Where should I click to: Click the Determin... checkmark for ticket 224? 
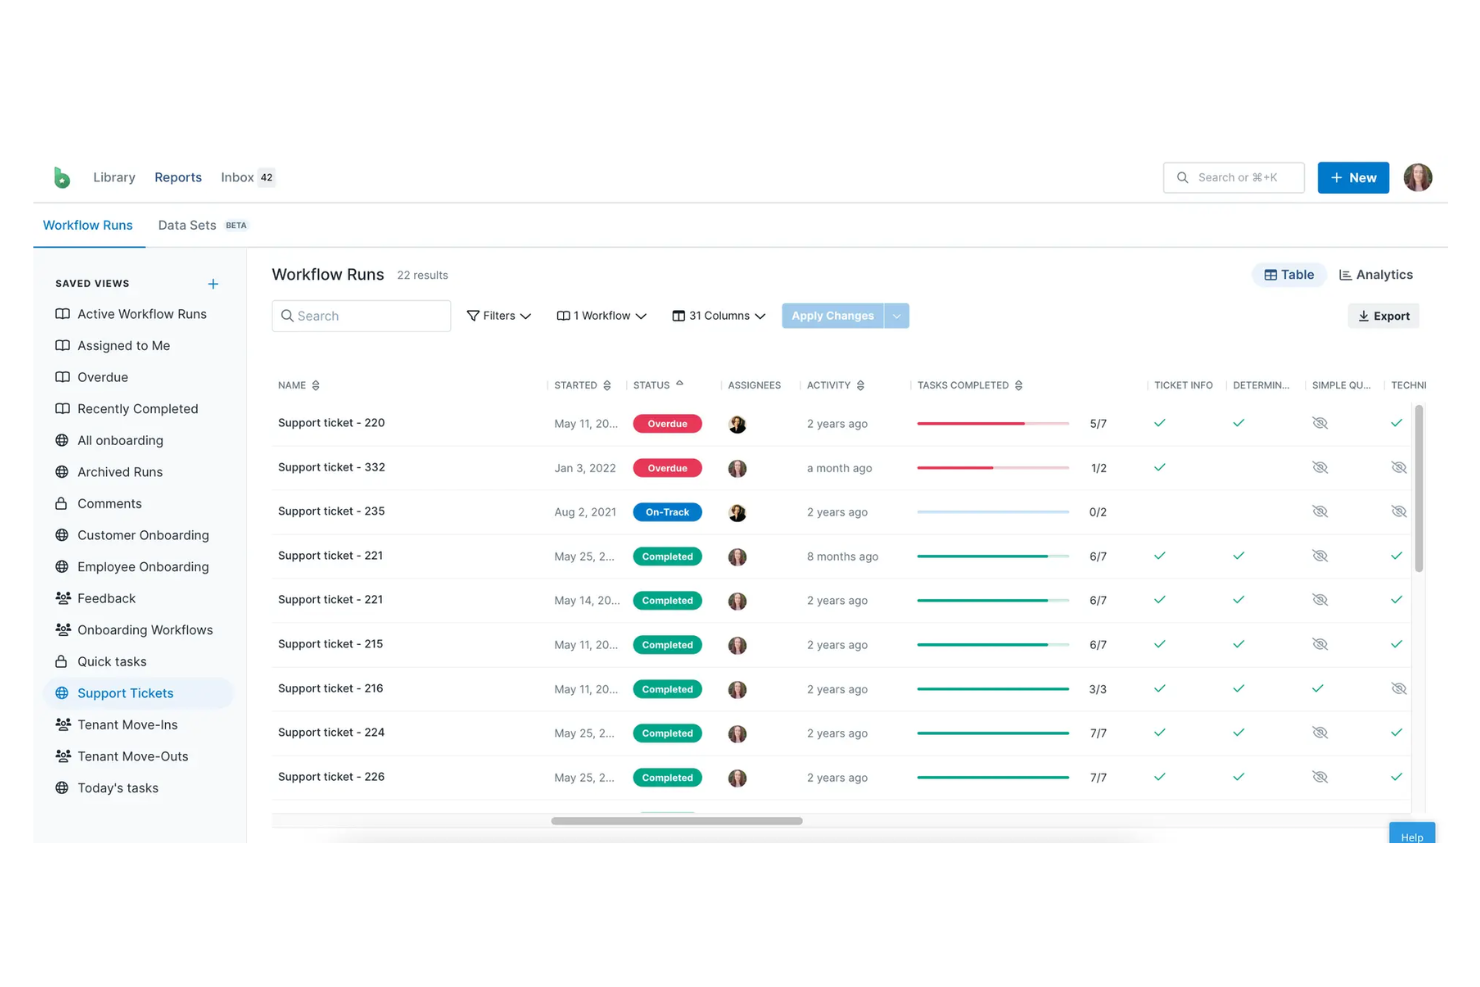1239,733
